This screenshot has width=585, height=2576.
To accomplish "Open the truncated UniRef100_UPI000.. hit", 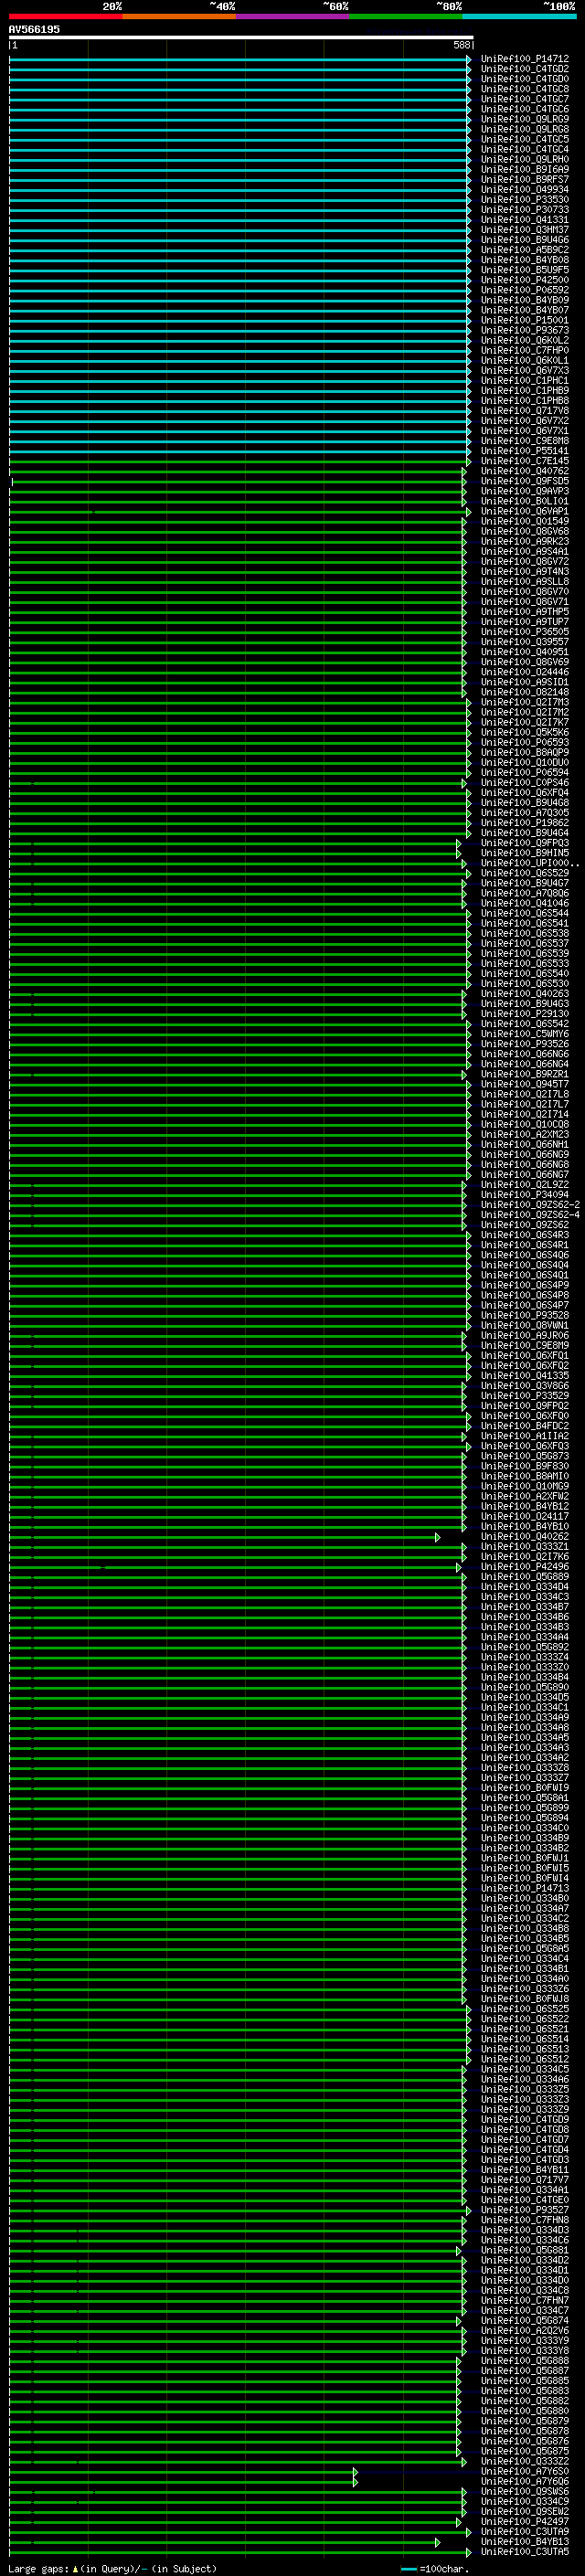I will click(x=530, y=863).
